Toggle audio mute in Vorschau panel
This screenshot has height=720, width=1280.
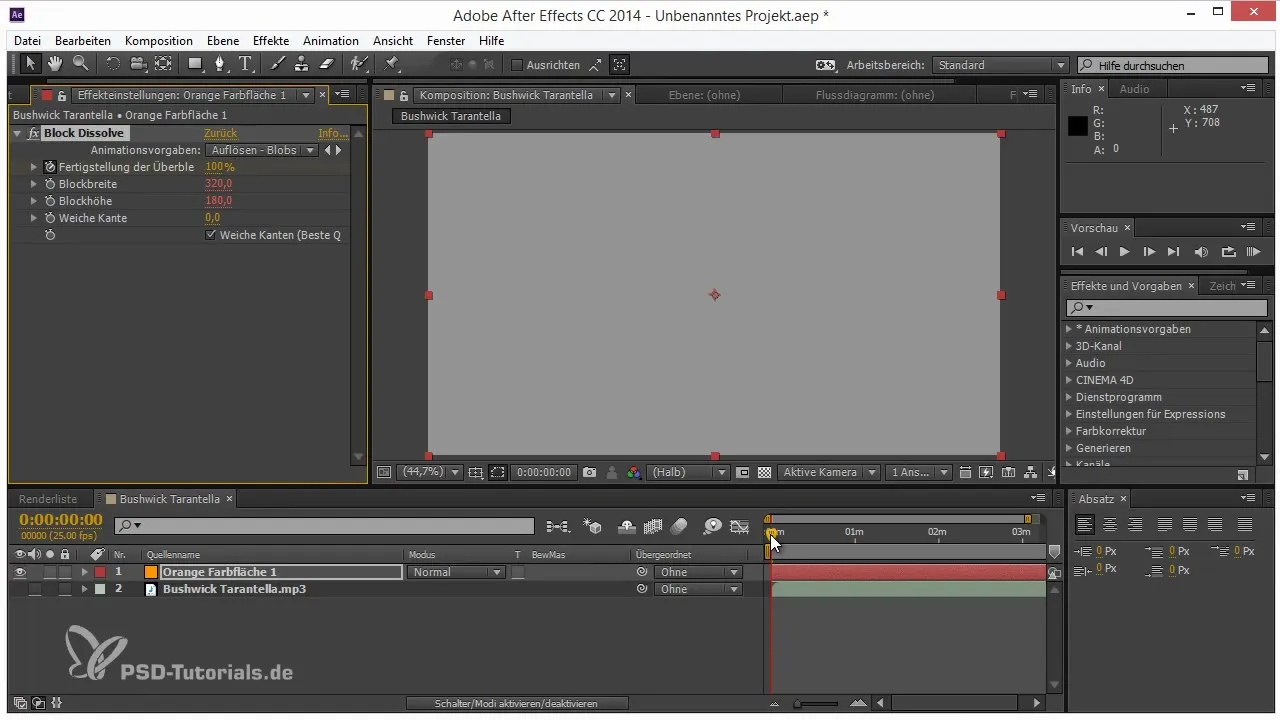(x=1201, y=252)
